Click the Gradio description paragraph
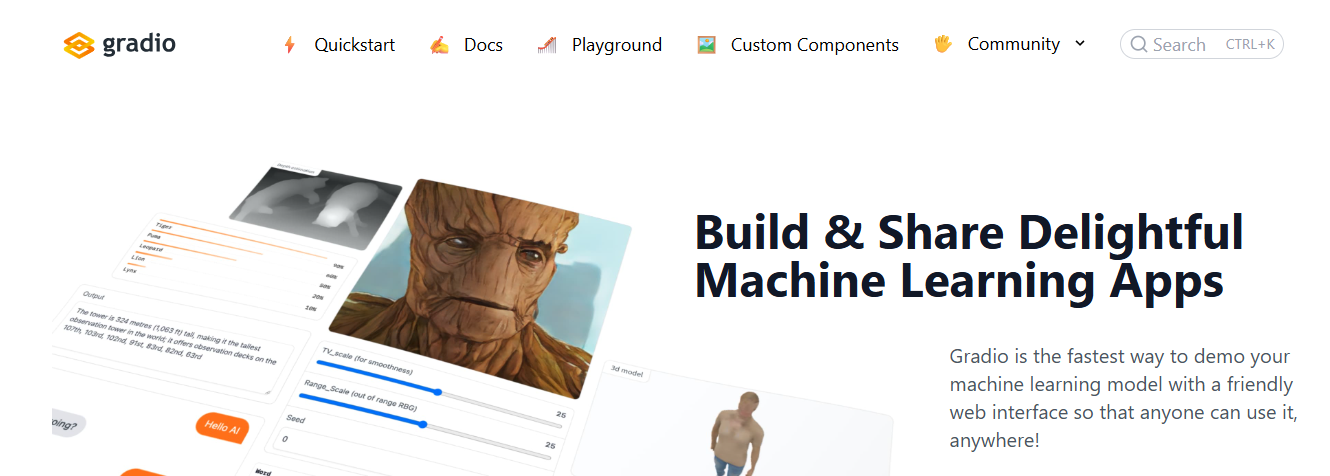 tap(1122, 399)
